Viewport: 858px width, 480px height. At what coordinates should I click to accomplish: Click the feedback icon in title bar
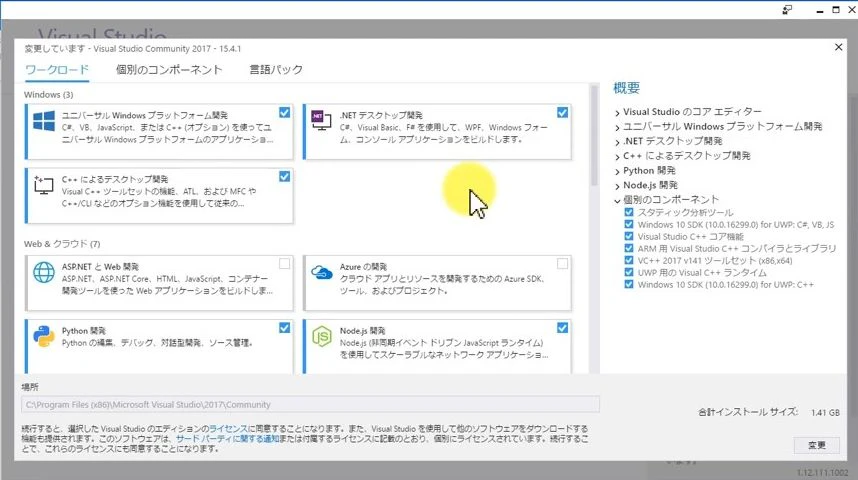[x=787, y=10]
